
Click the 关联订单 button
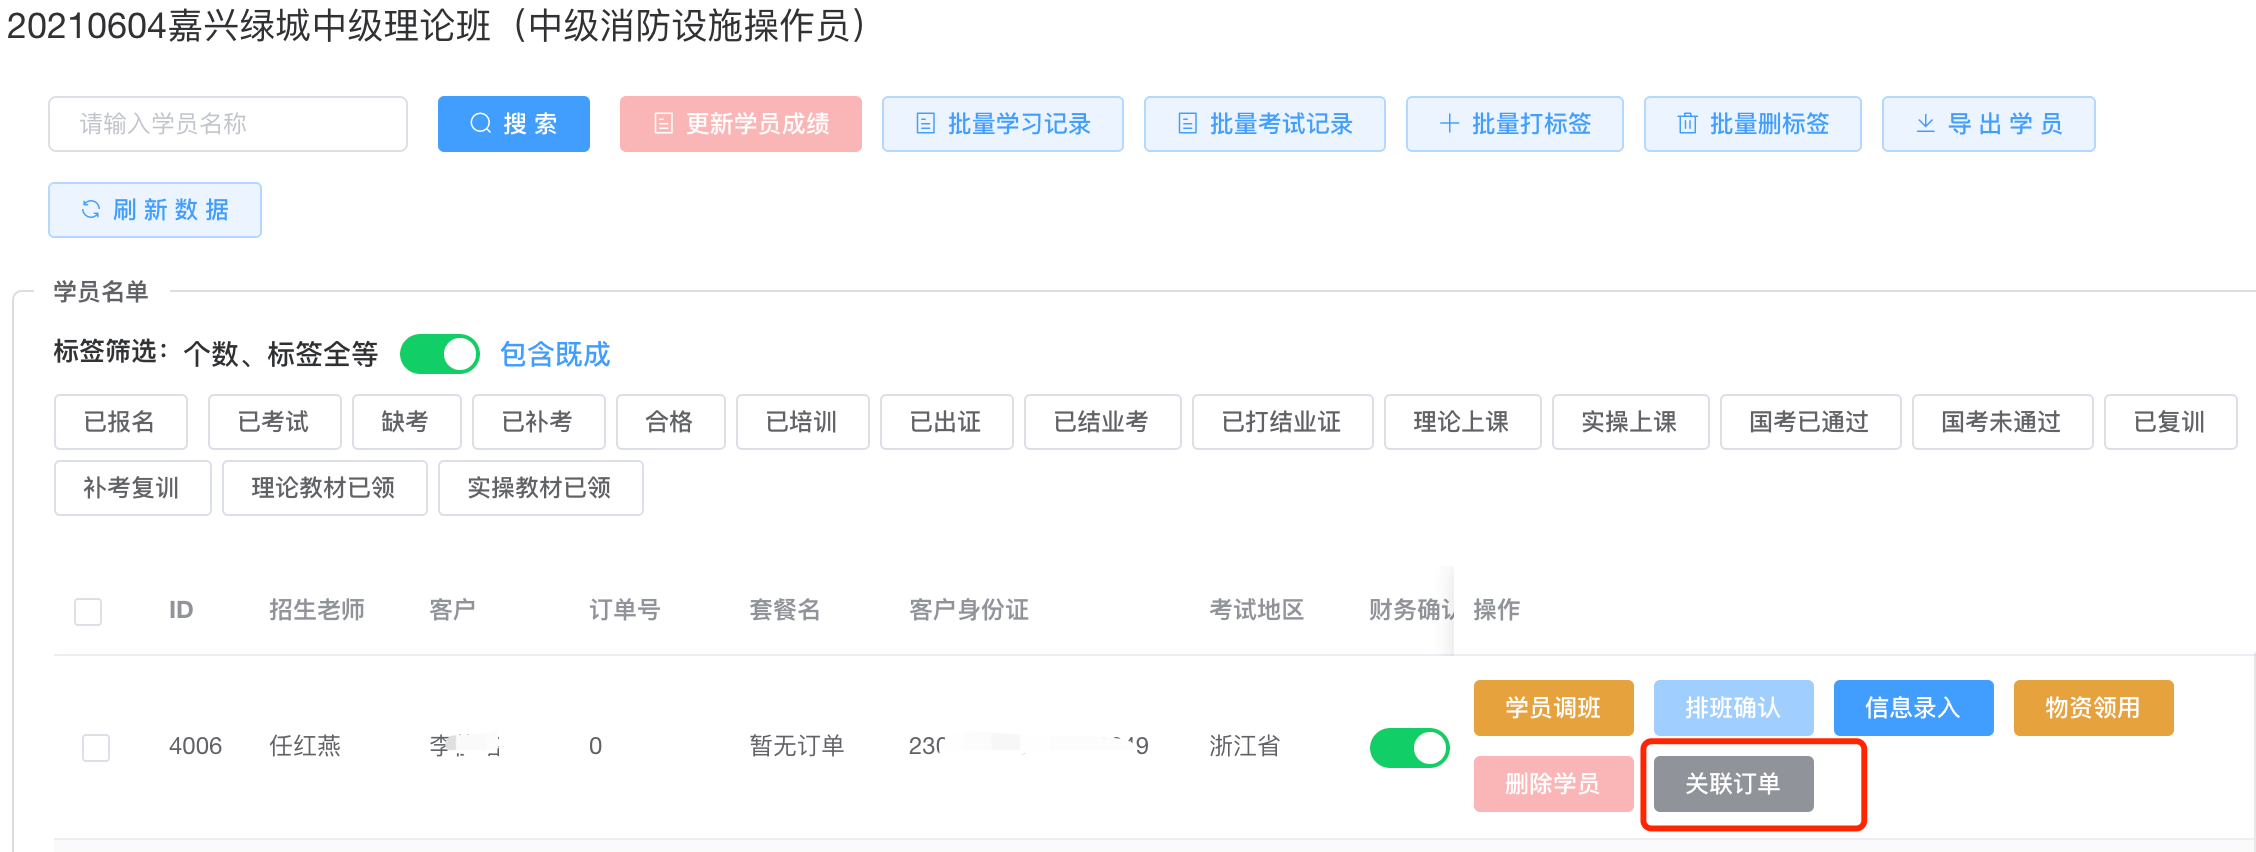pos(1733,784)
